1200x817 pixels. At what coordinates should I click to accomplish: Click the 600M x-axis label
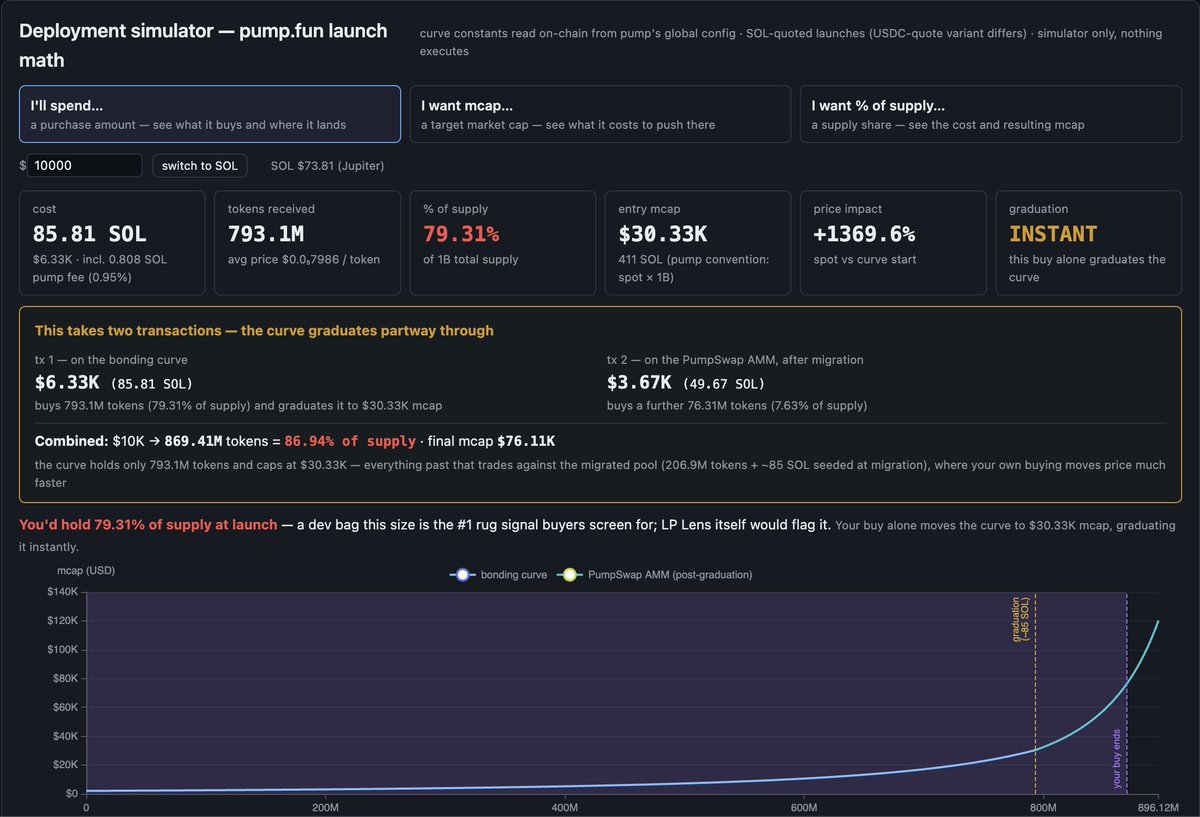[x=805, y=807]
